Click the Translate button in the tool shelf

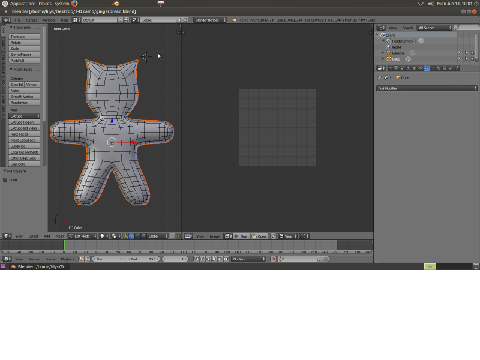[x=24, y=37]
